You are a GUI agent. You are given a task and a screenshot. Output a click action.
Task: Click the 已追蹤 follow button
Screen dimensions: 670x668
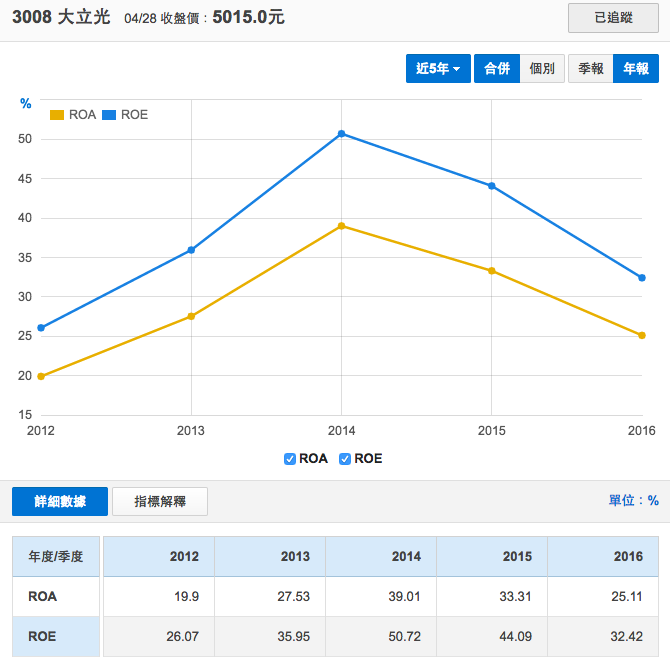613,18
